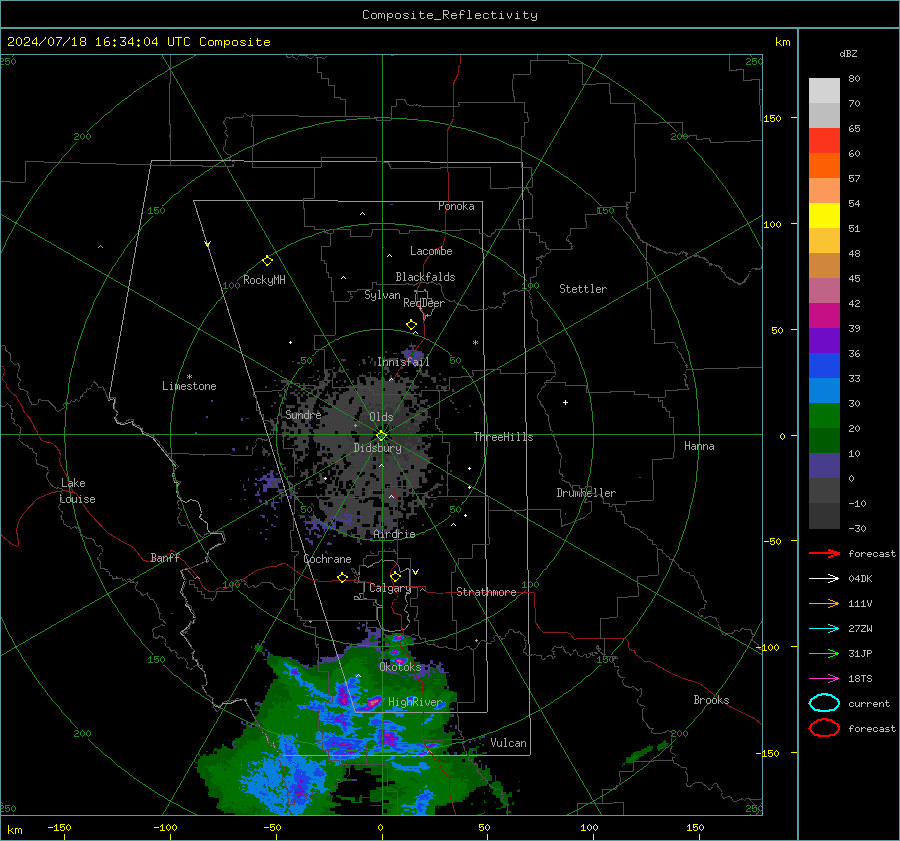Click the Strathmore map label
This screenshot has height=841, width=900.
pyautogui.click(x=486, y=592)
